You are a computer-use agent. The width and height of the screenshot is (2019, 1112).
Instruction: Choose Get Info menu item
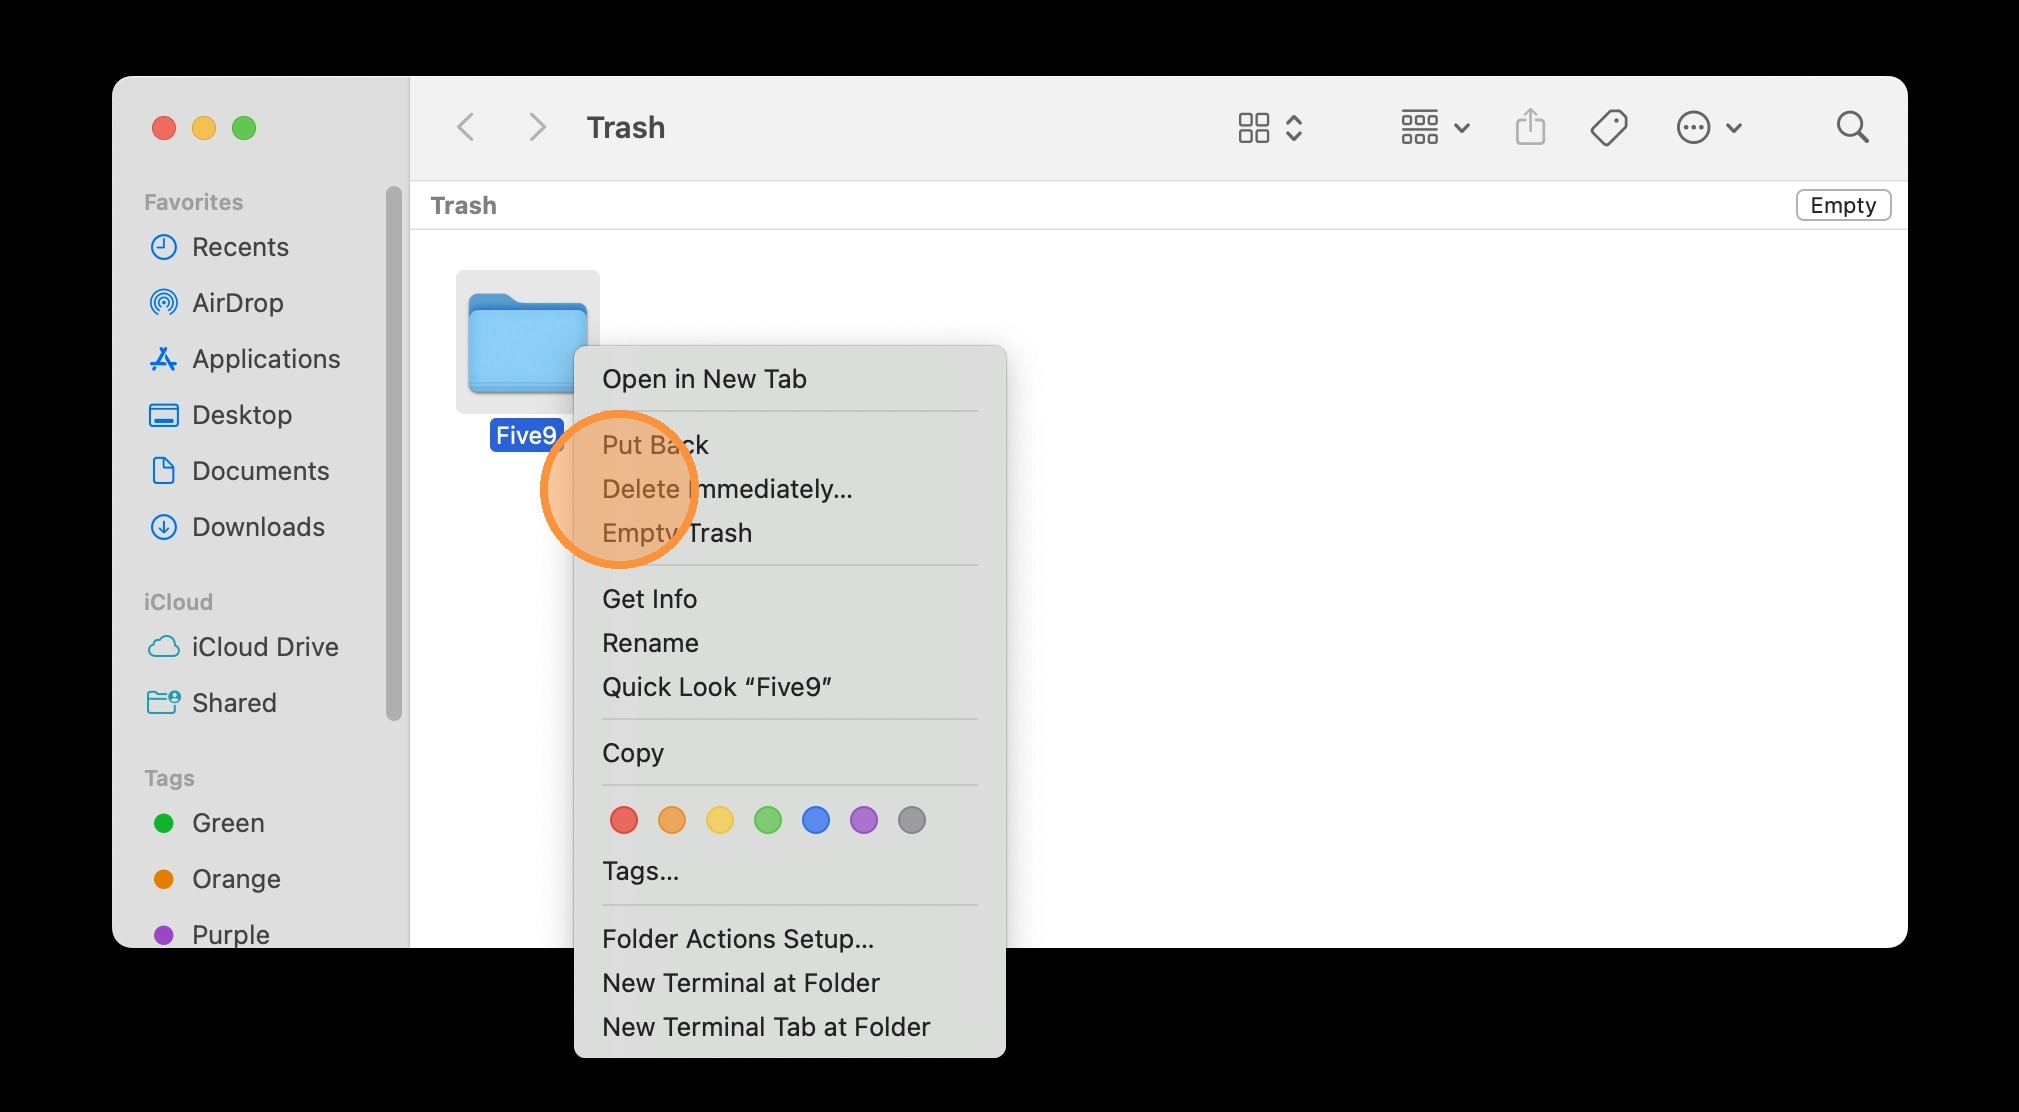click(789, 599)
